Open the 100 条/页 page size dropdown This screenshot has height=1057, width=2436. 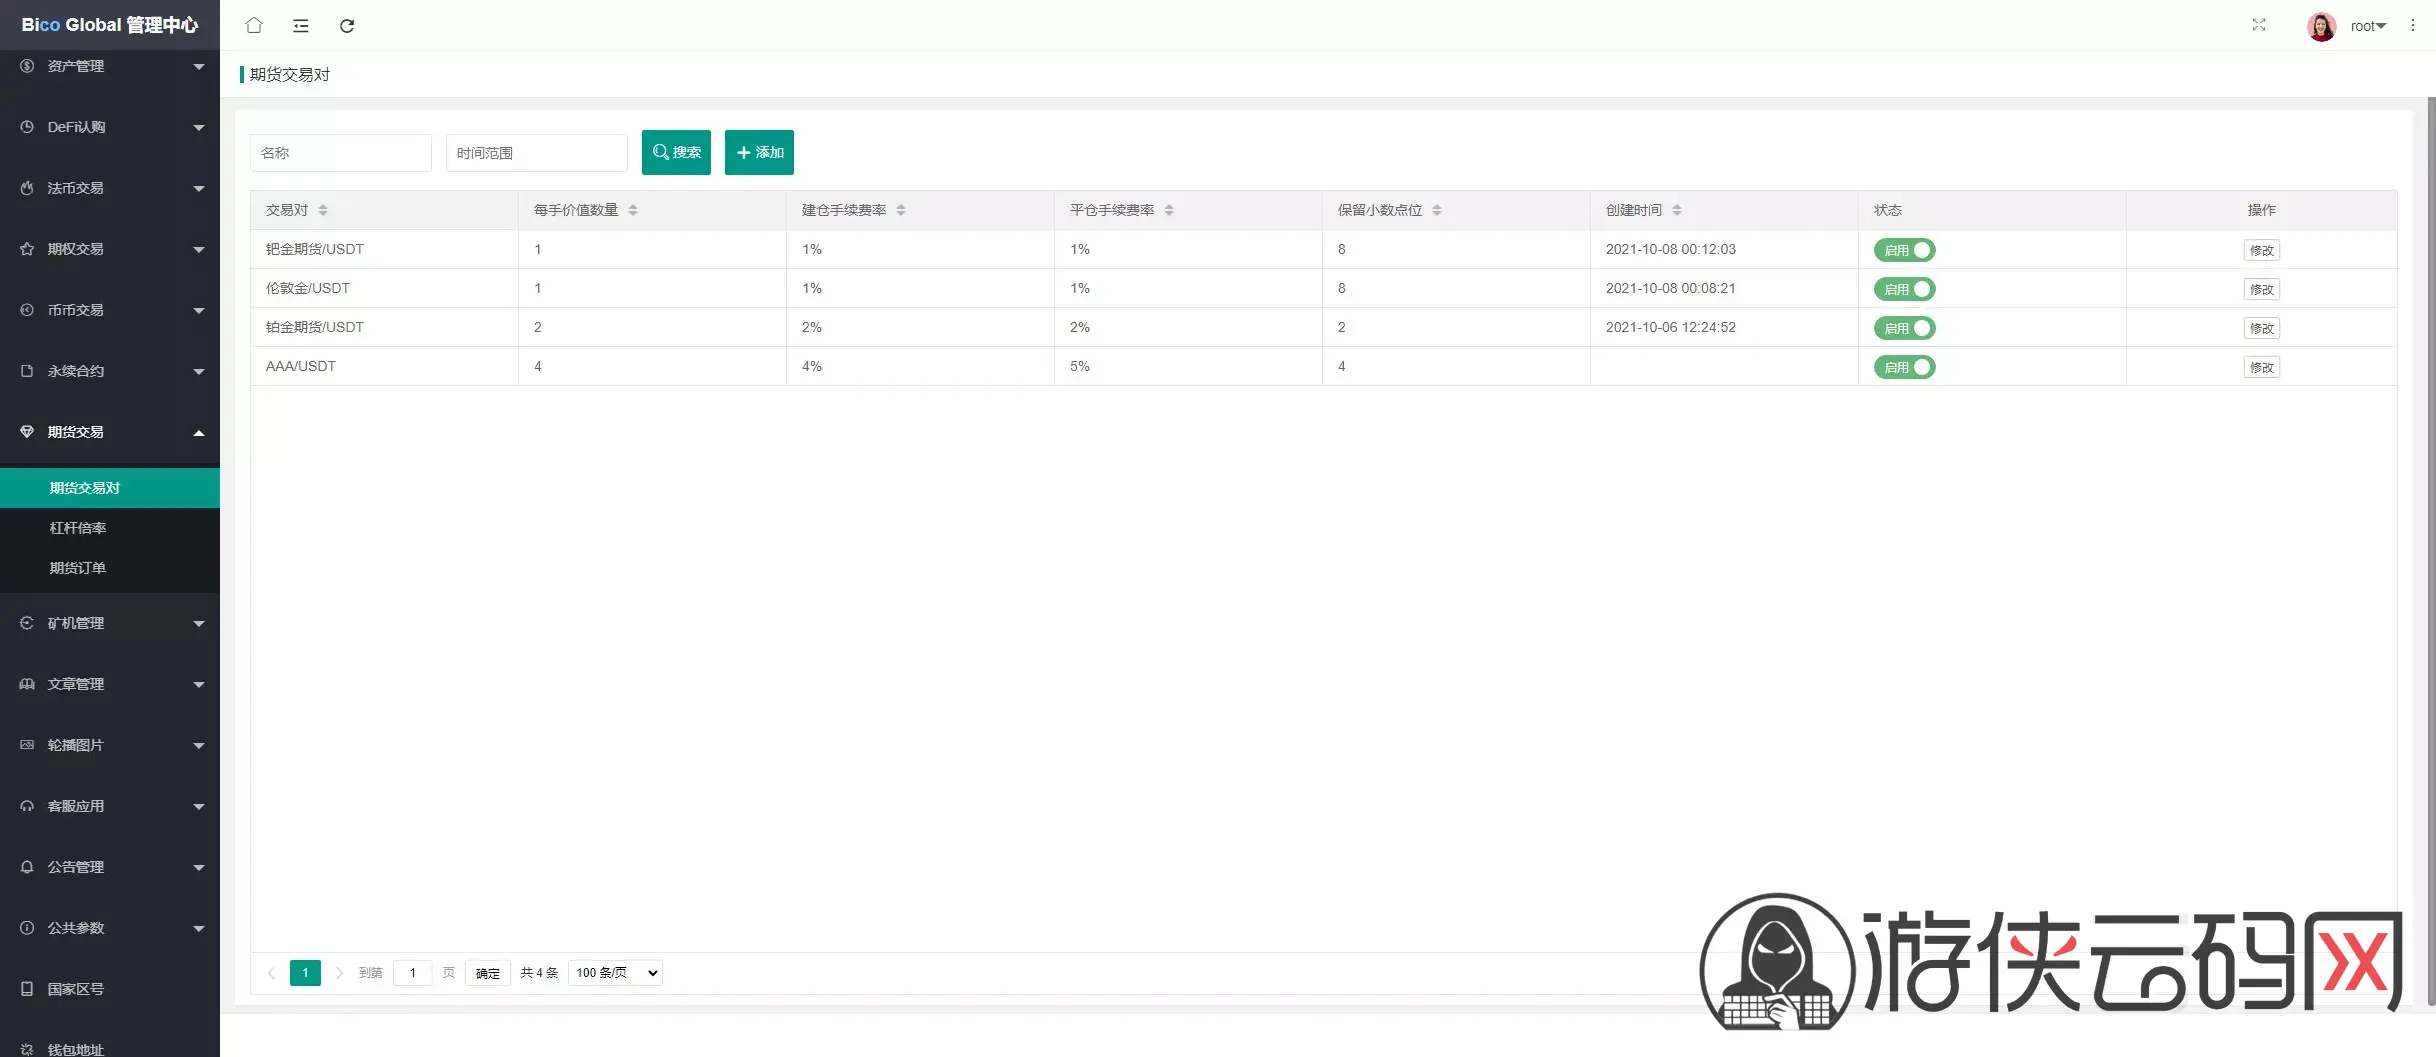tap(615, 973)
